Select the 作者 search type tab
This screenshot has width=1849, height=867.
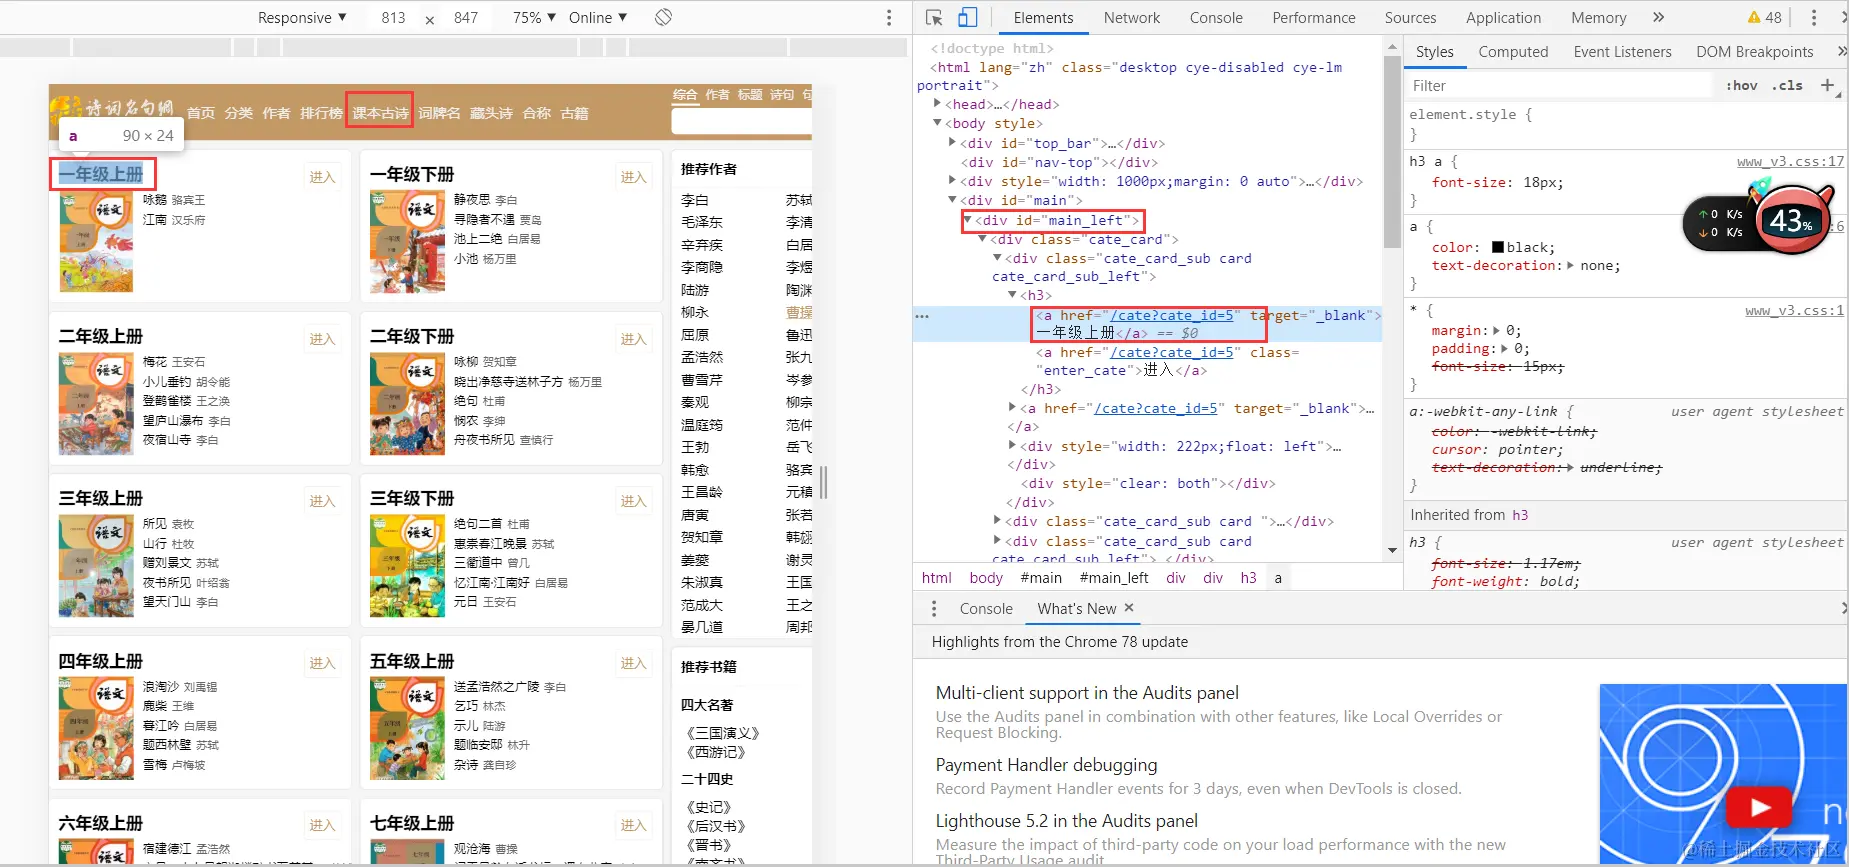click(x=717, y=95)
